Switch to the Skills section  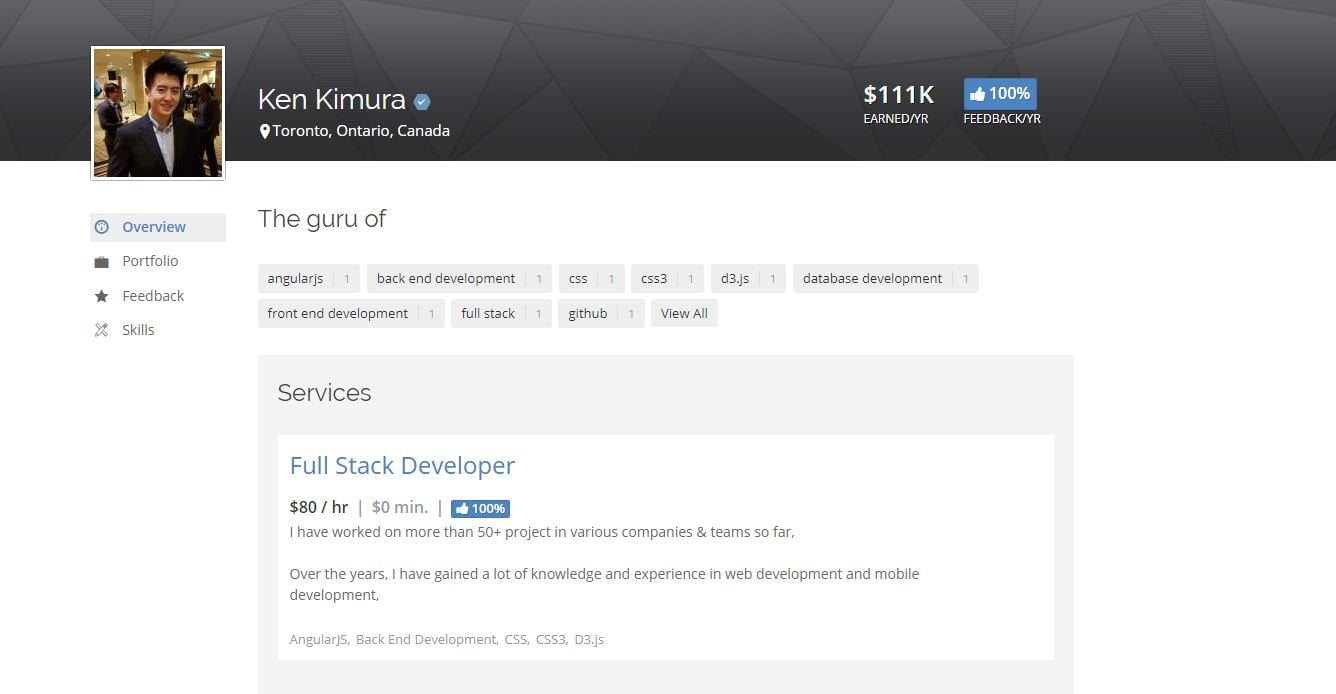point(138,330)
